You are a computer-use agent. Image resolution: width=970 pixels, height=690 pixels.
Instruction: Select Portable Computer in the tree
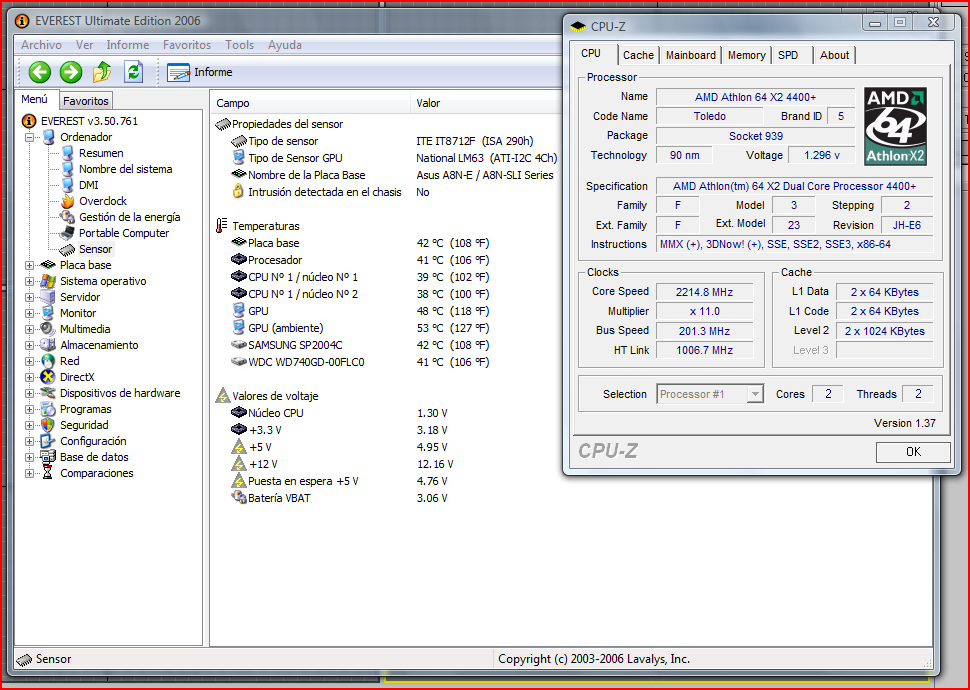coord(124,233)
